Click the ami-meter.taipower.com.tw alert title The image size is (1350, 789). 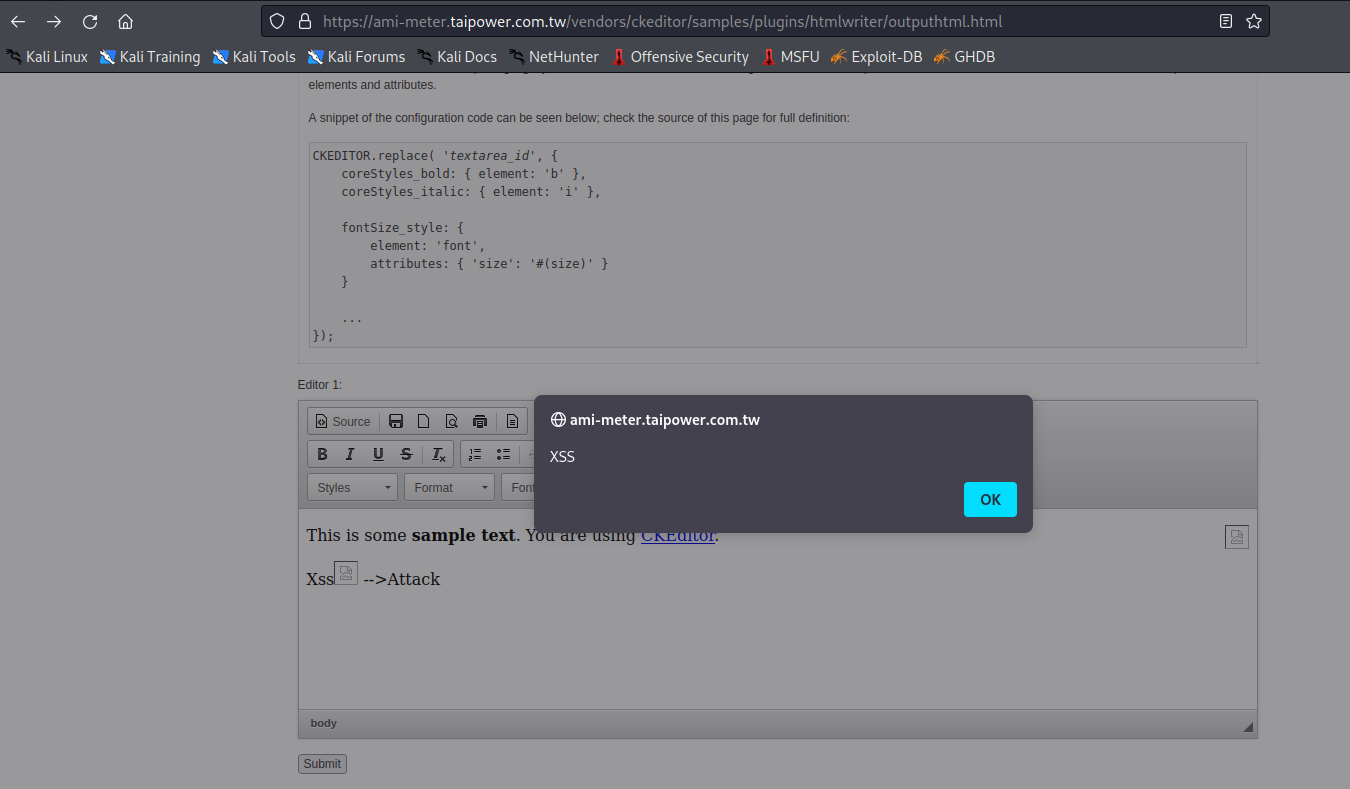point(665,420)
